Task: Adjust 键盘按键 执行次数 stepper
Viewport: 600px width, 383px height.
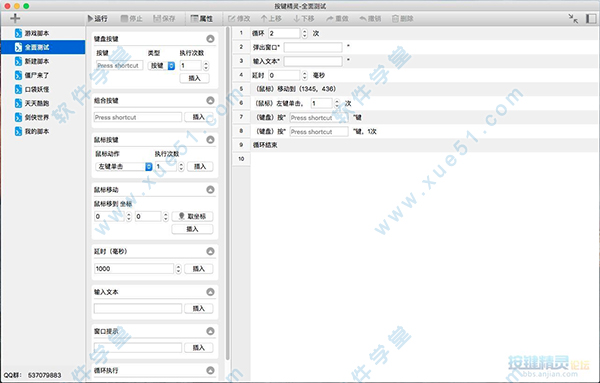Action: coord(206,66)
